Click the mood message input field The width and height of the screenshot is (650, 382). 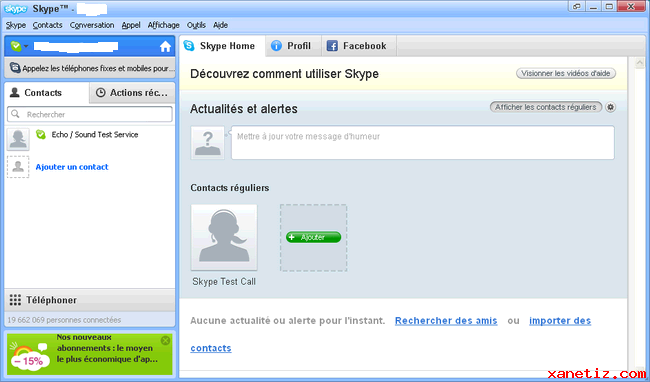click(423, 143)
